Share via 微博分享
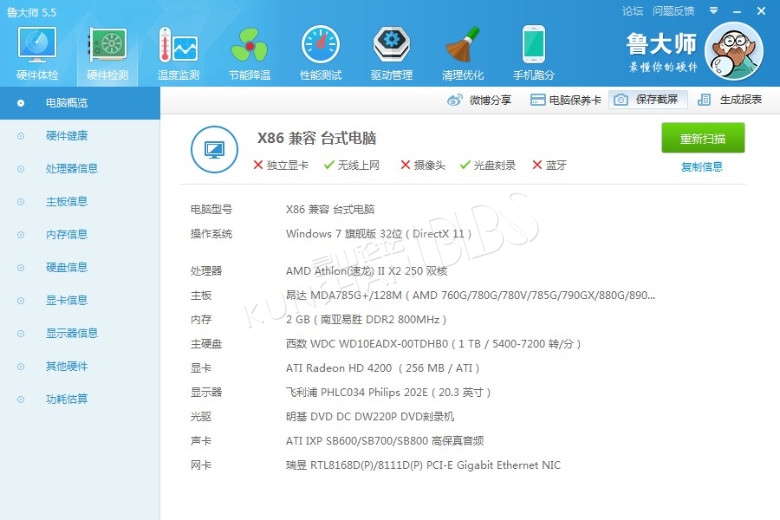Image resolution: width=780 pixels, height=520 pixels. 480,100
